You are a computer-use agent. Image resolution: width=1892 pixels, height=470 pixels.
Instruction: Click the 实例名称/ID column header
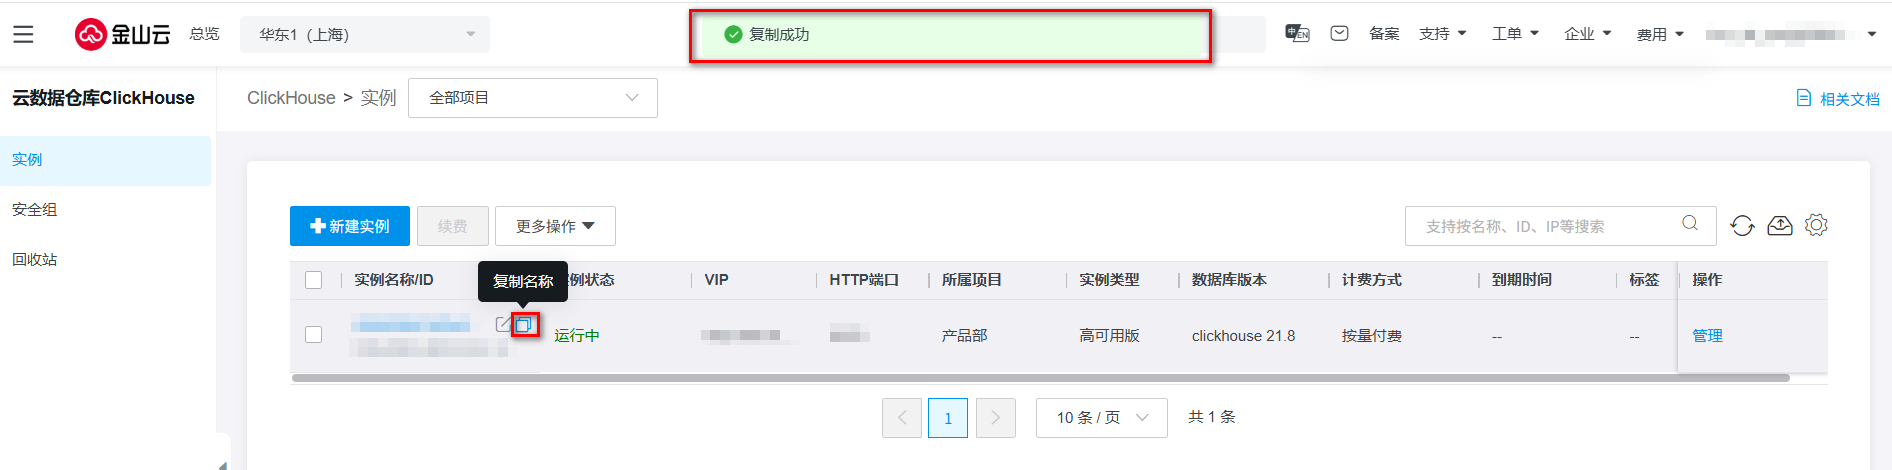click(x=394, y=280)
